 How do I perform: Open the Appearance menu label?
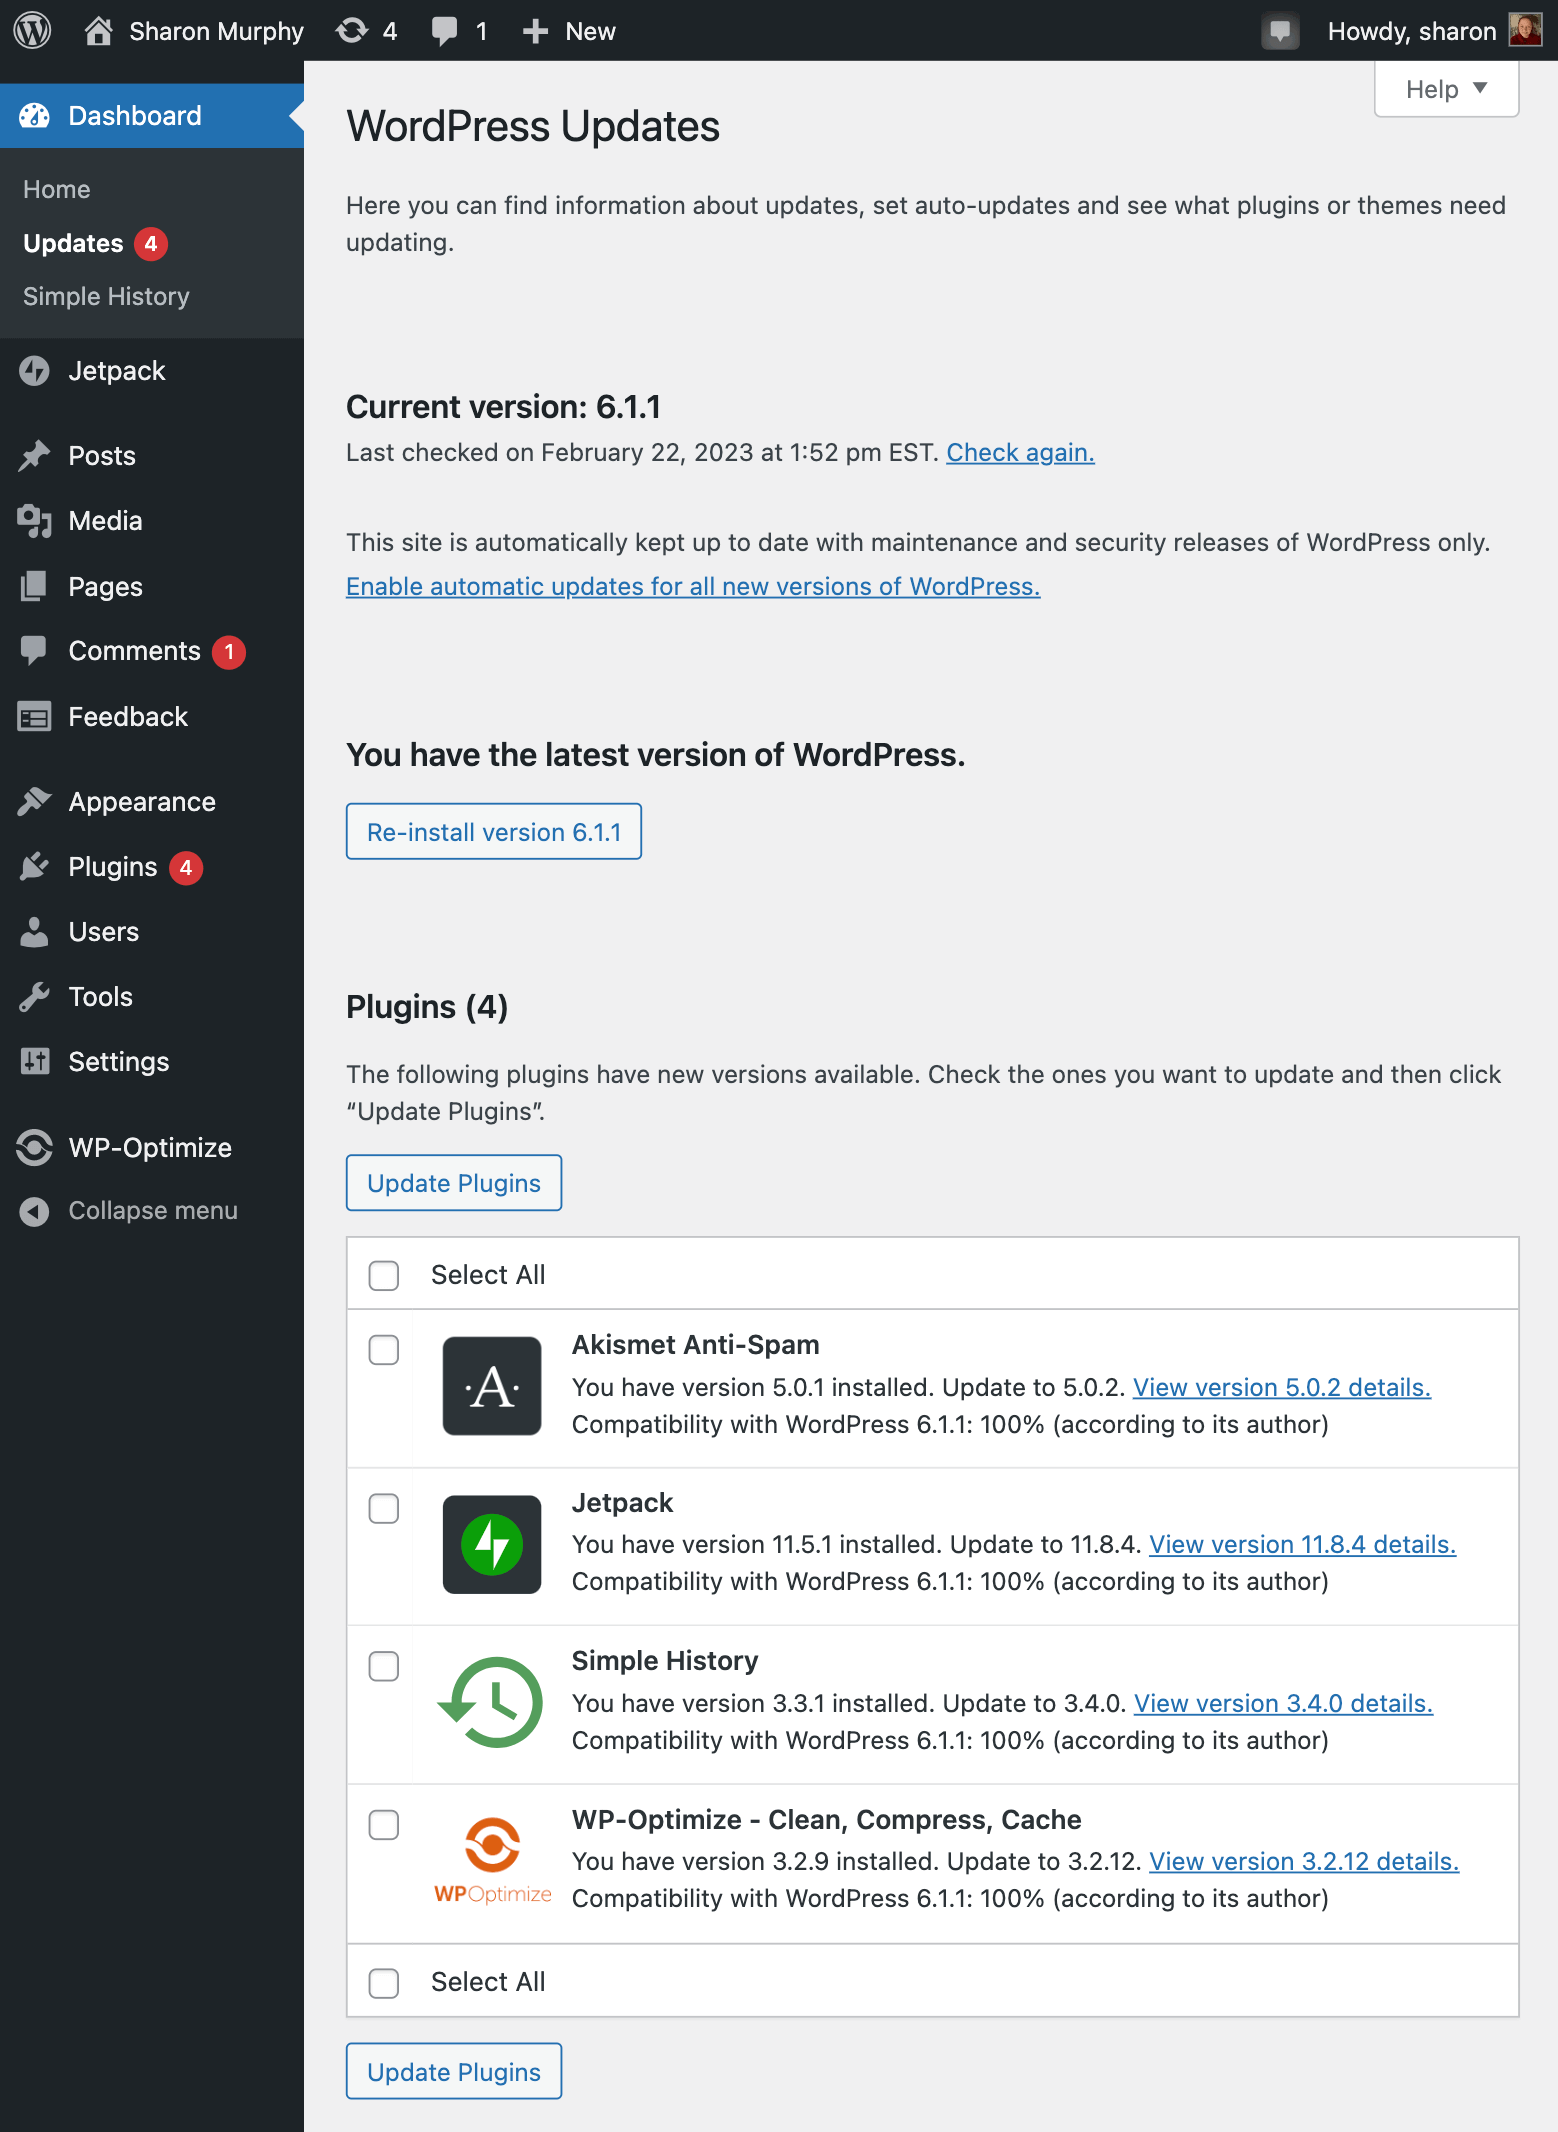tap(142, 802)
